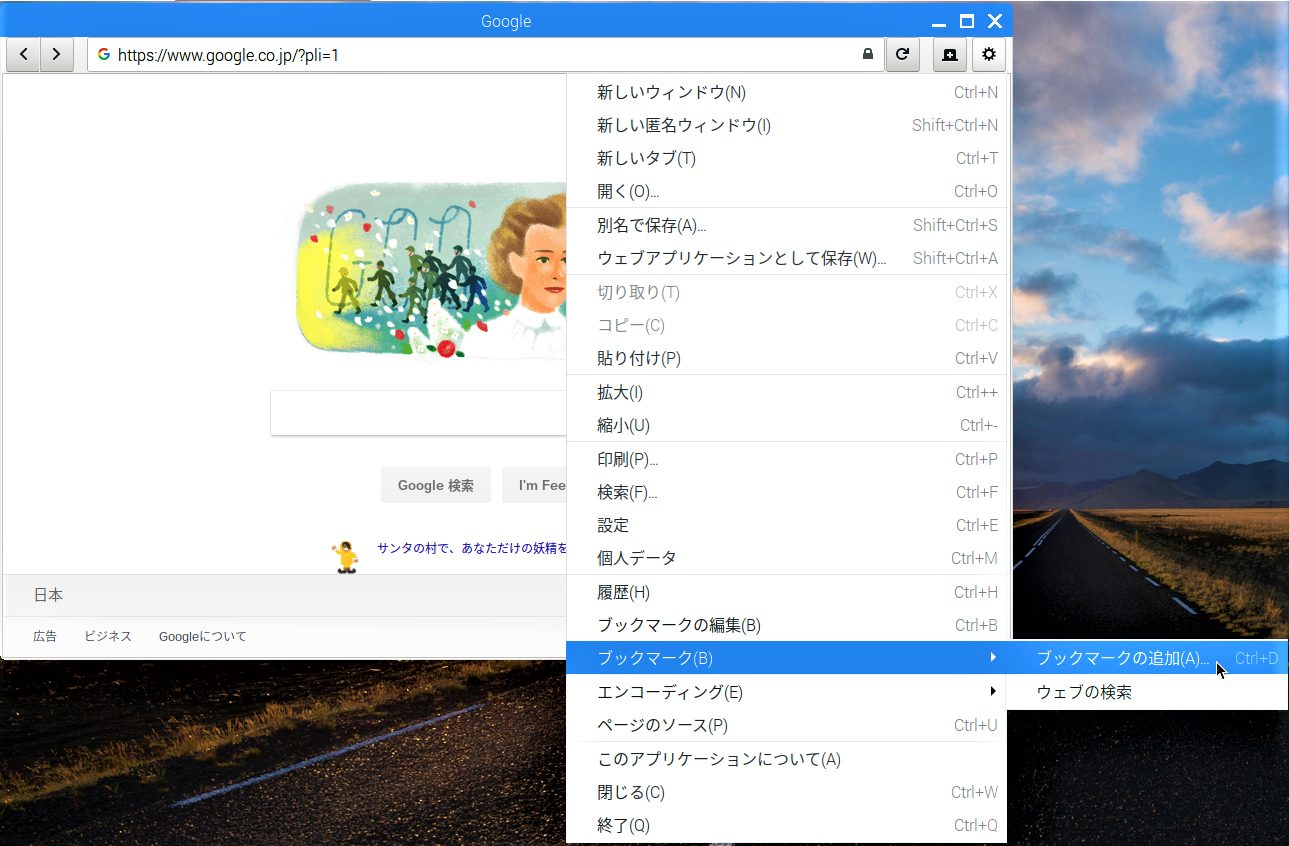Open 設定 from the menu
Image resolution: width=1289 pixels, height=846 pixels.
787,526
